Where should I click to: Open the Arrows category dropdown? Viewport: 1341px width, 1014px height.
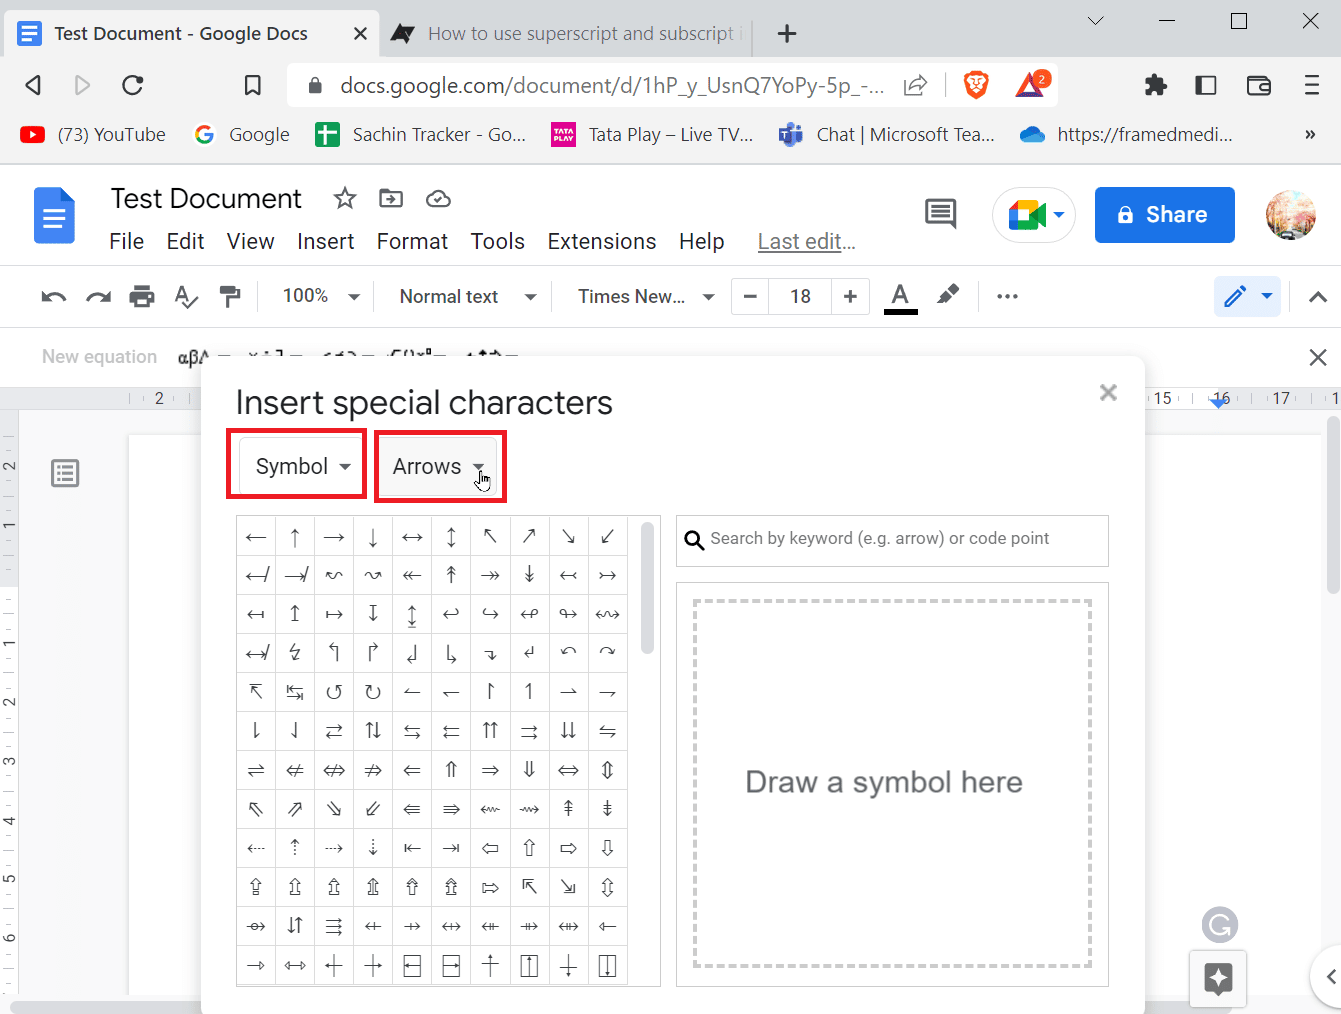[439, 465]
